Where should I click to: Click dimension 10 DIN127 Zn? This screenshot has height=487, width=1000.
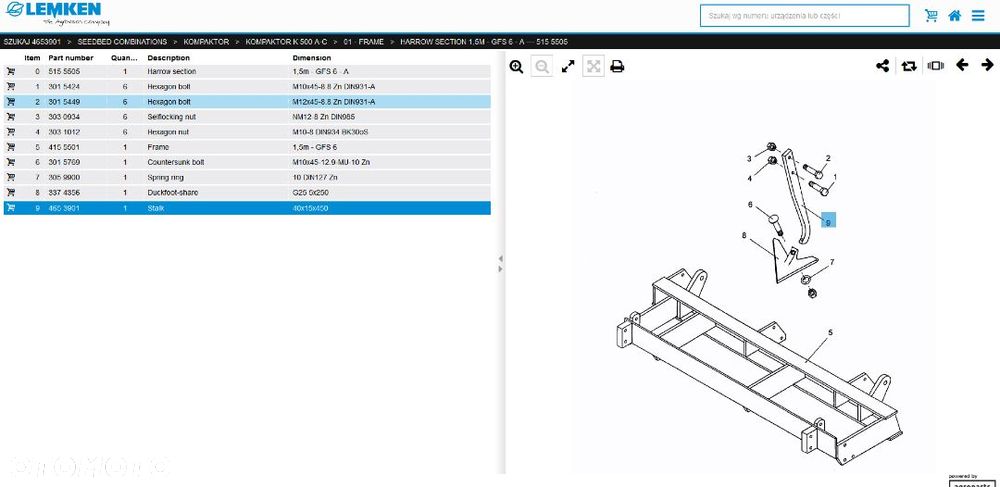click(315, 177)
